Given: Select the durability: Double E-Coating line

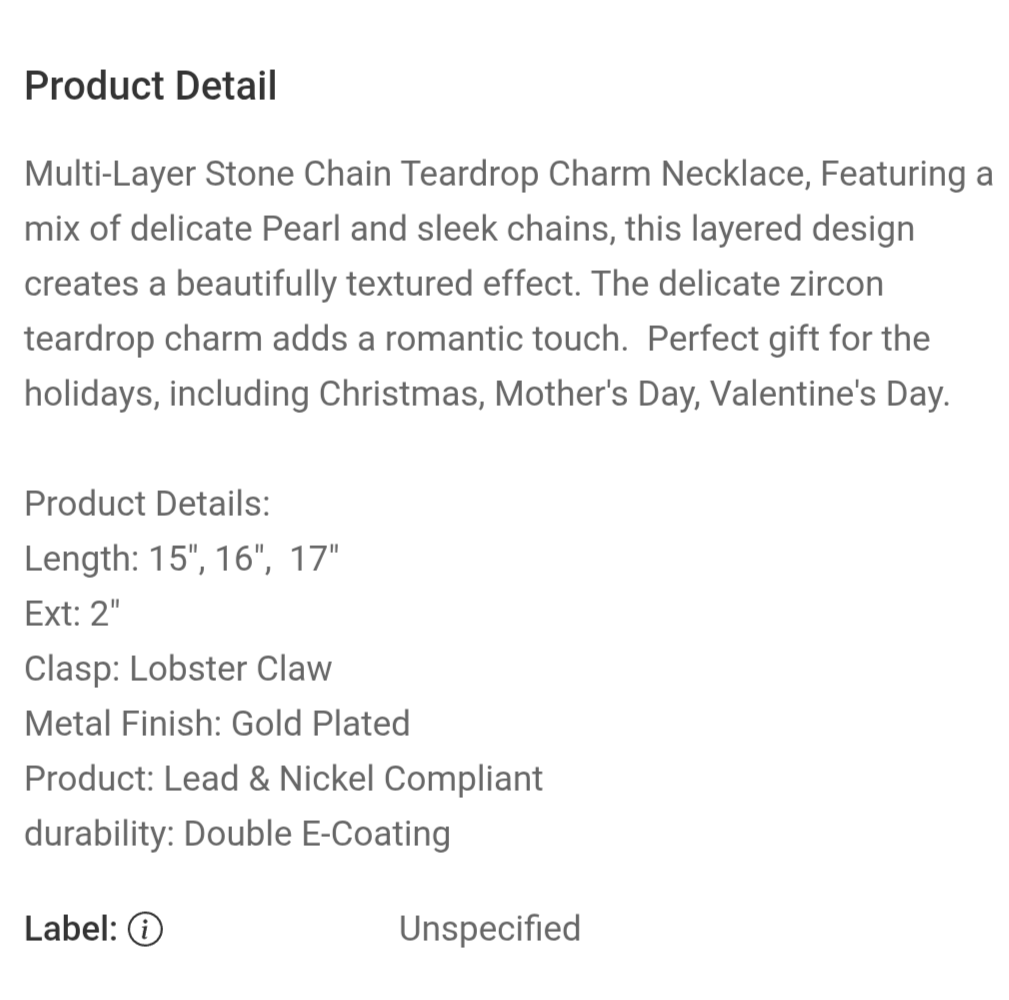Looking at the screenshot, I should (x=237, y=833).
